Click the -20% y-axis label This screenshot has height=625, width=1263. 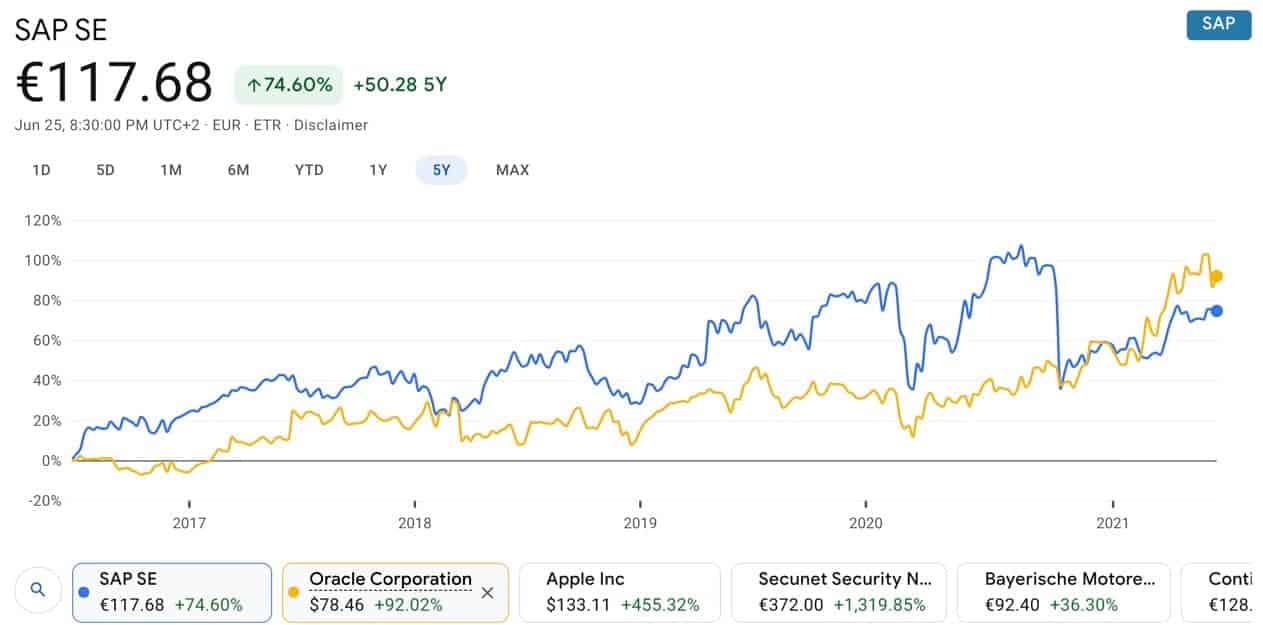click(x=44, y=500)
